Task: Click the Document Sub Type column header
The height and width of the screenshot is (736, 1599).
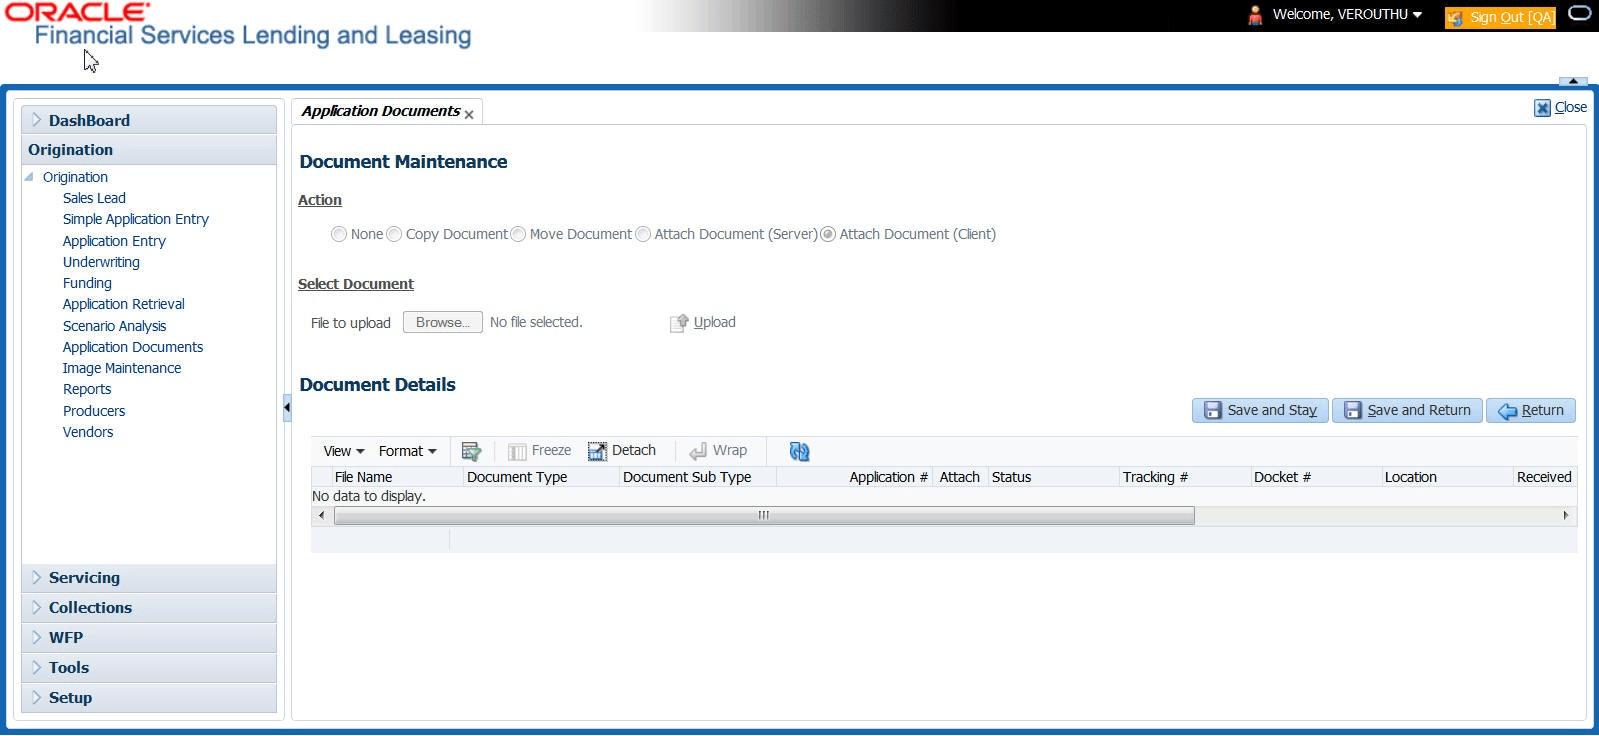Action: tap(698, 477)
